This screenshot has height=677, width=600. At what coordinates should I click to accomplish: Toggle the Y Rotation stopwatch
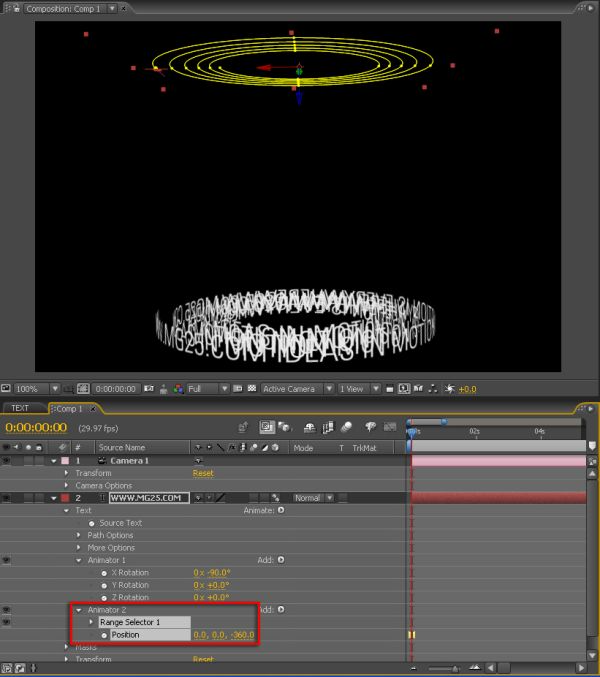point(104,586)
